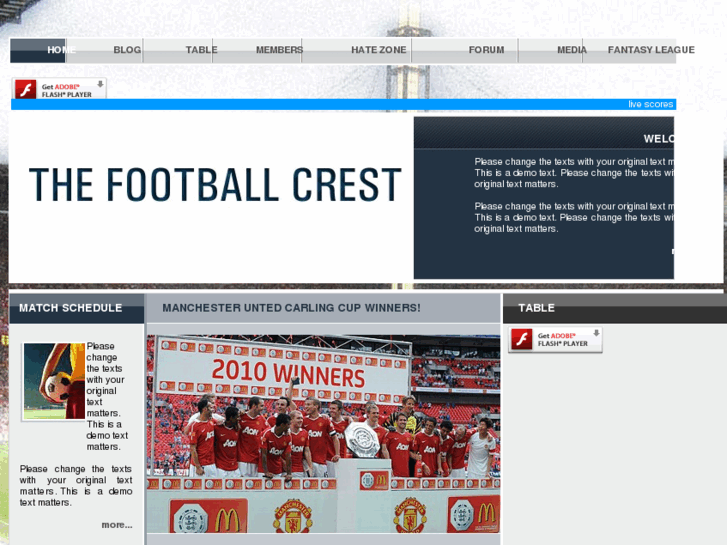Click Get Adobe Flash Player badge under TABLE
The width and height of the screenshot is (727, 545).
(x=555, y=340)
